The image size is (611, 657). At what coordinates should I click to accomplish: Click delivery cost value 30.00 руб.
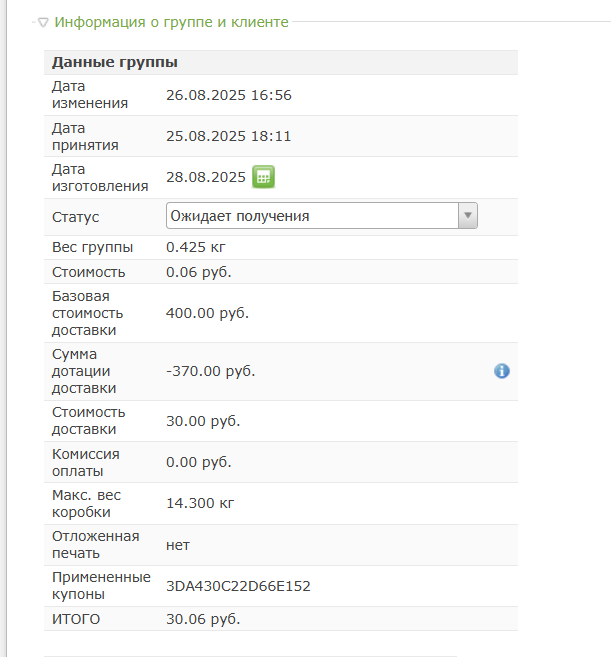pyautogui.click(x=203, y=421)
